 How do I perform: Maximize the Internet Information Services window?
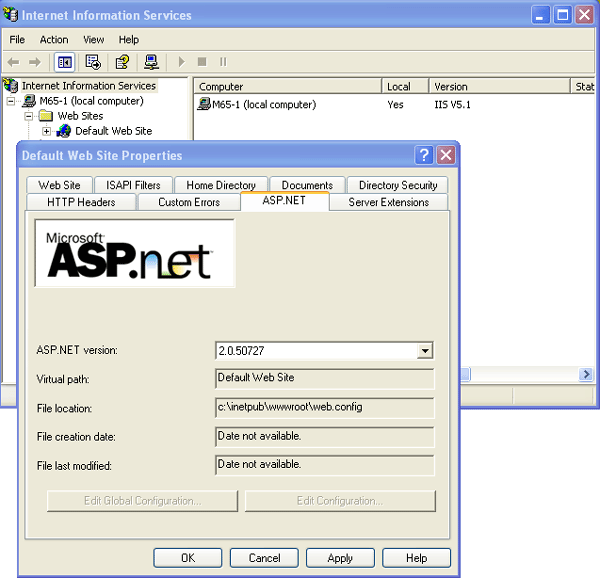562,15
